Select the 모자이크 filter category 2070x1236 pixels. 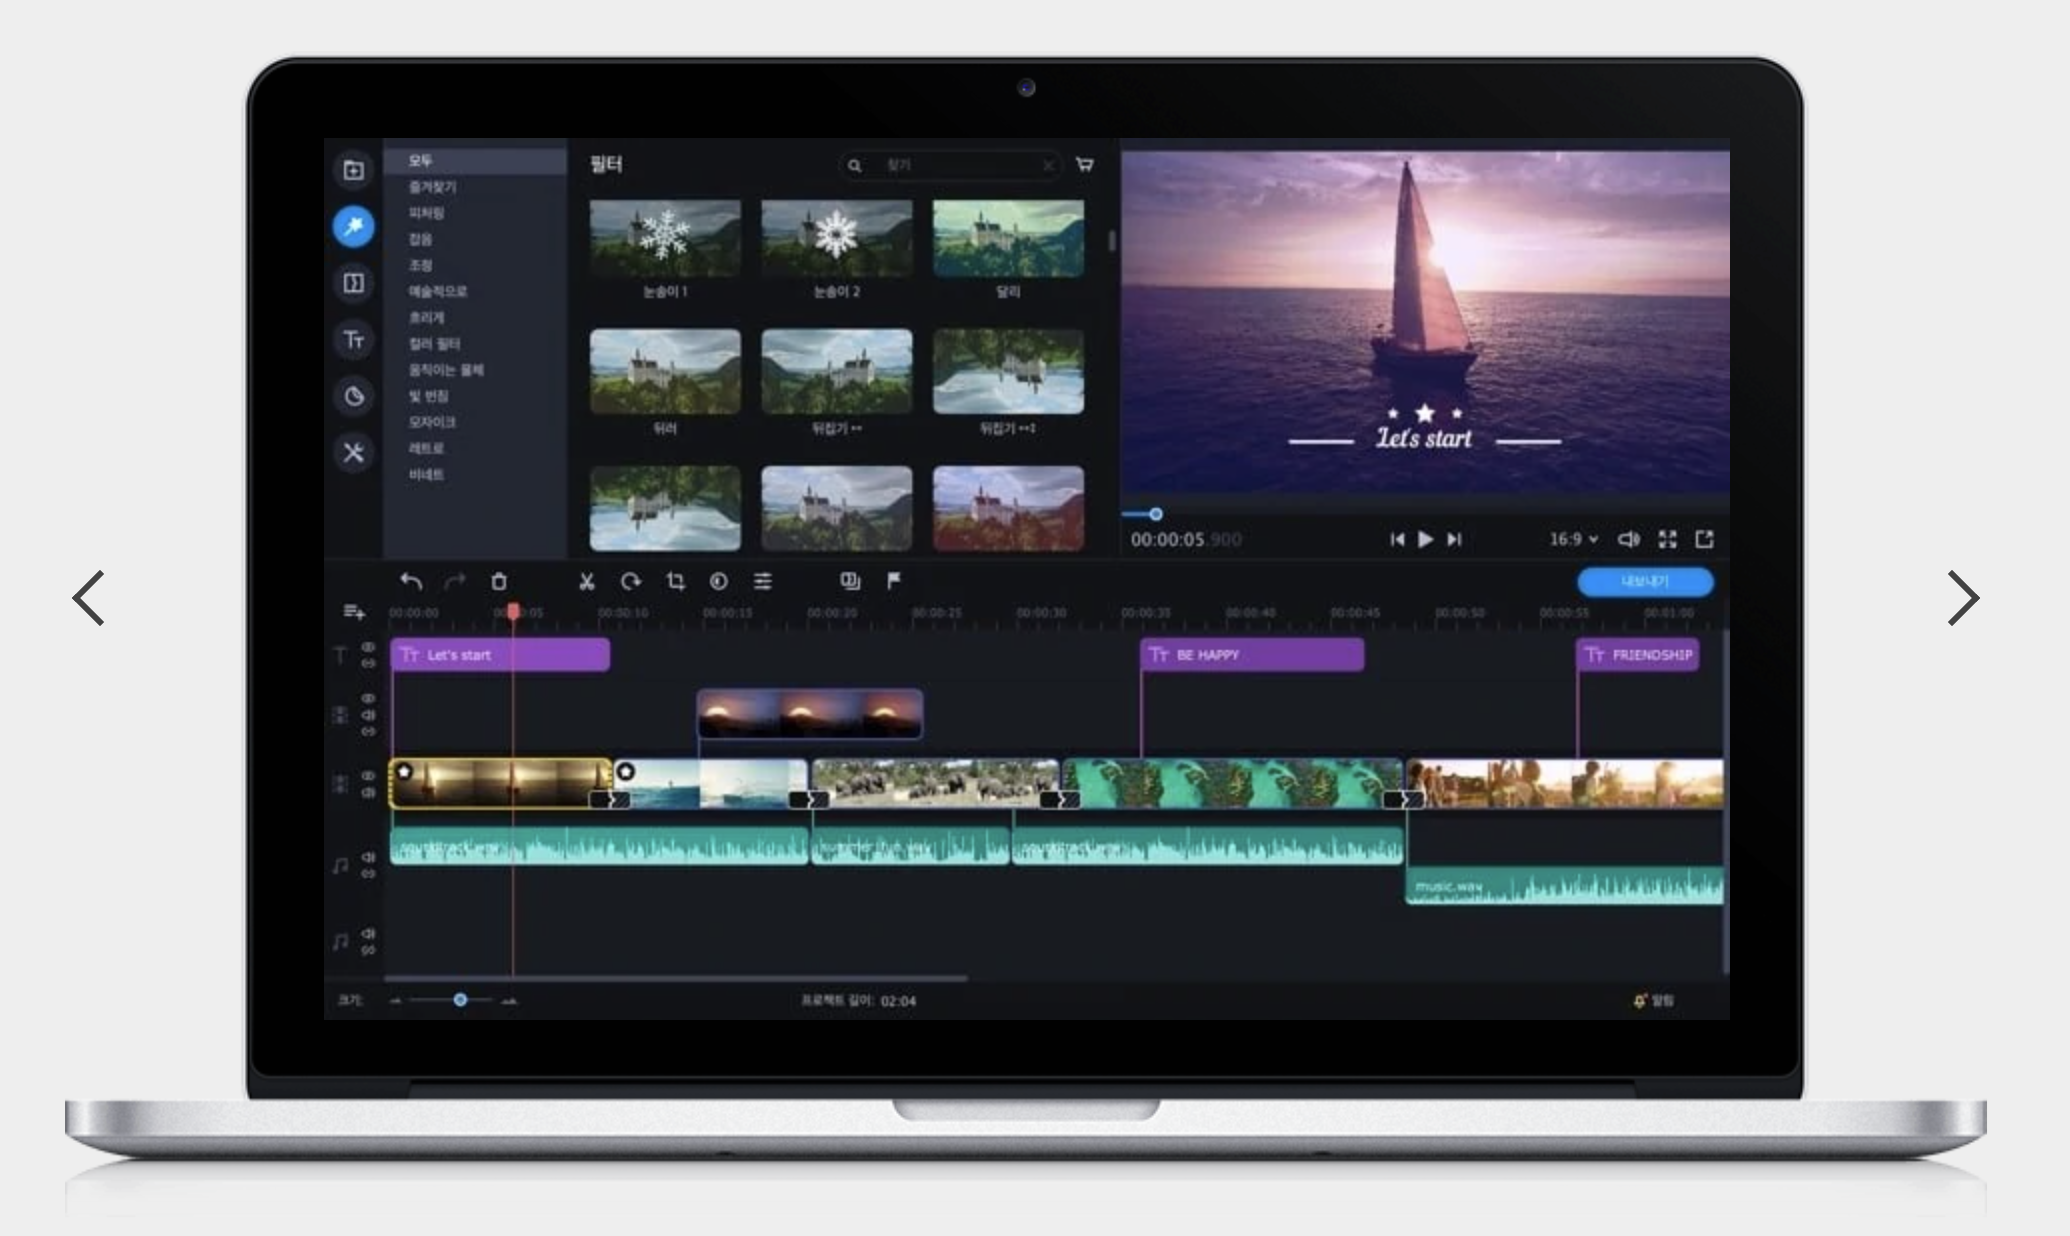pyautogui.click(x=432, y=422)
